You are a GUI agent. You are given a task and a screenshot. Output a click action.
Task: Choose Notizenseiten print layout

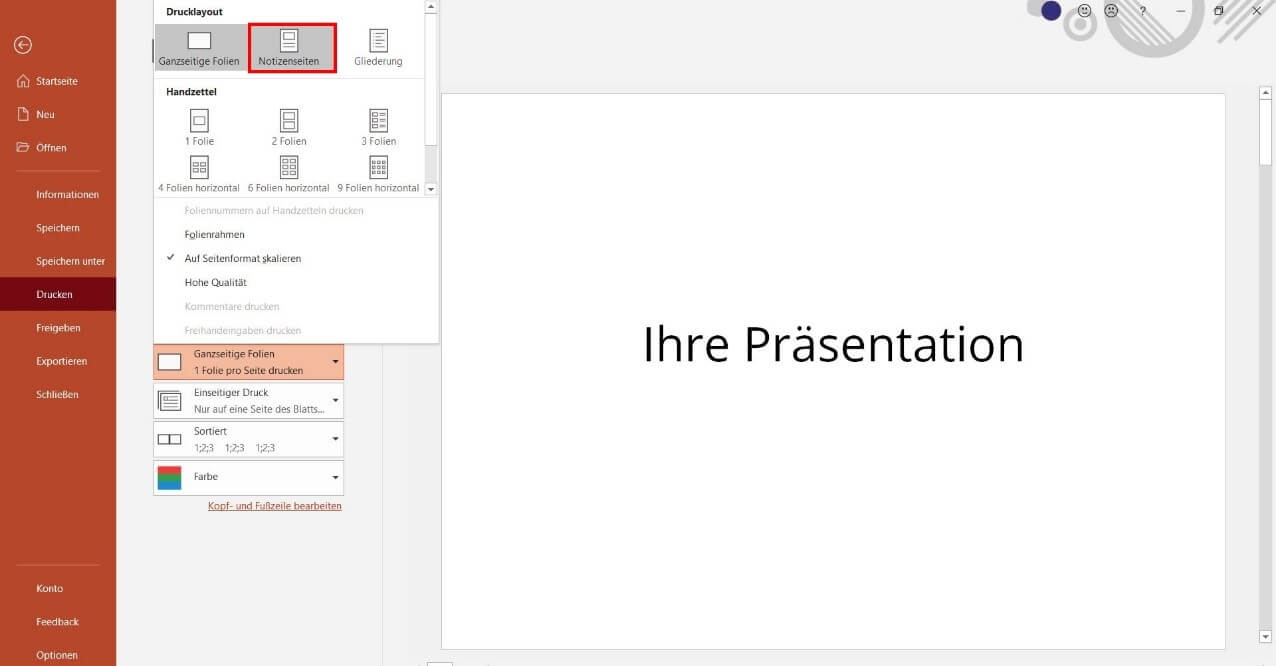coord(291,48)
